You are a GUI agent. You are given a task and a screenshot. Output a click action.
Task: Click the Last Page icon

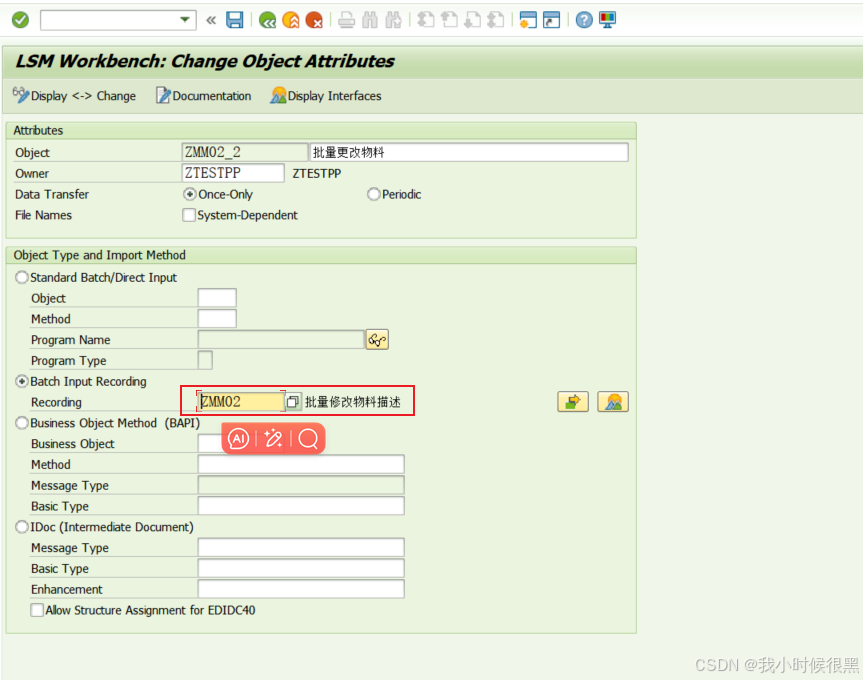495,20
